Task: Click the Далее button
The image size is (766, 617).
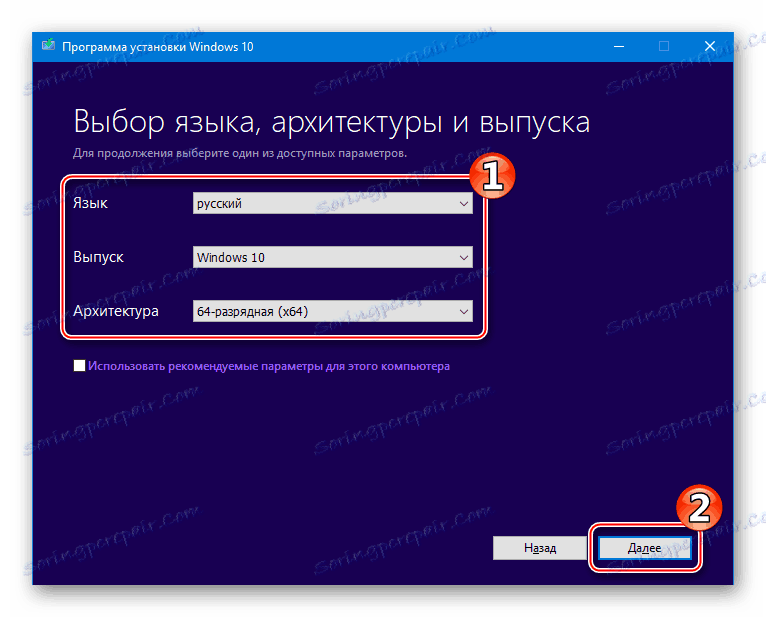Action: pos(645,548)
